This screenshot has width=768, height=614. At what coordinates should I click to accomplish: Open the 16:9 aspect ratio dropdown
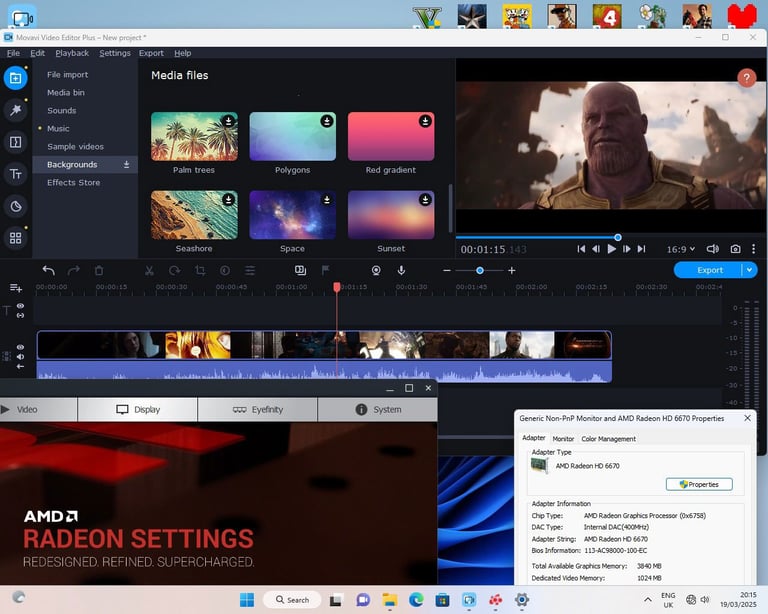681,249
